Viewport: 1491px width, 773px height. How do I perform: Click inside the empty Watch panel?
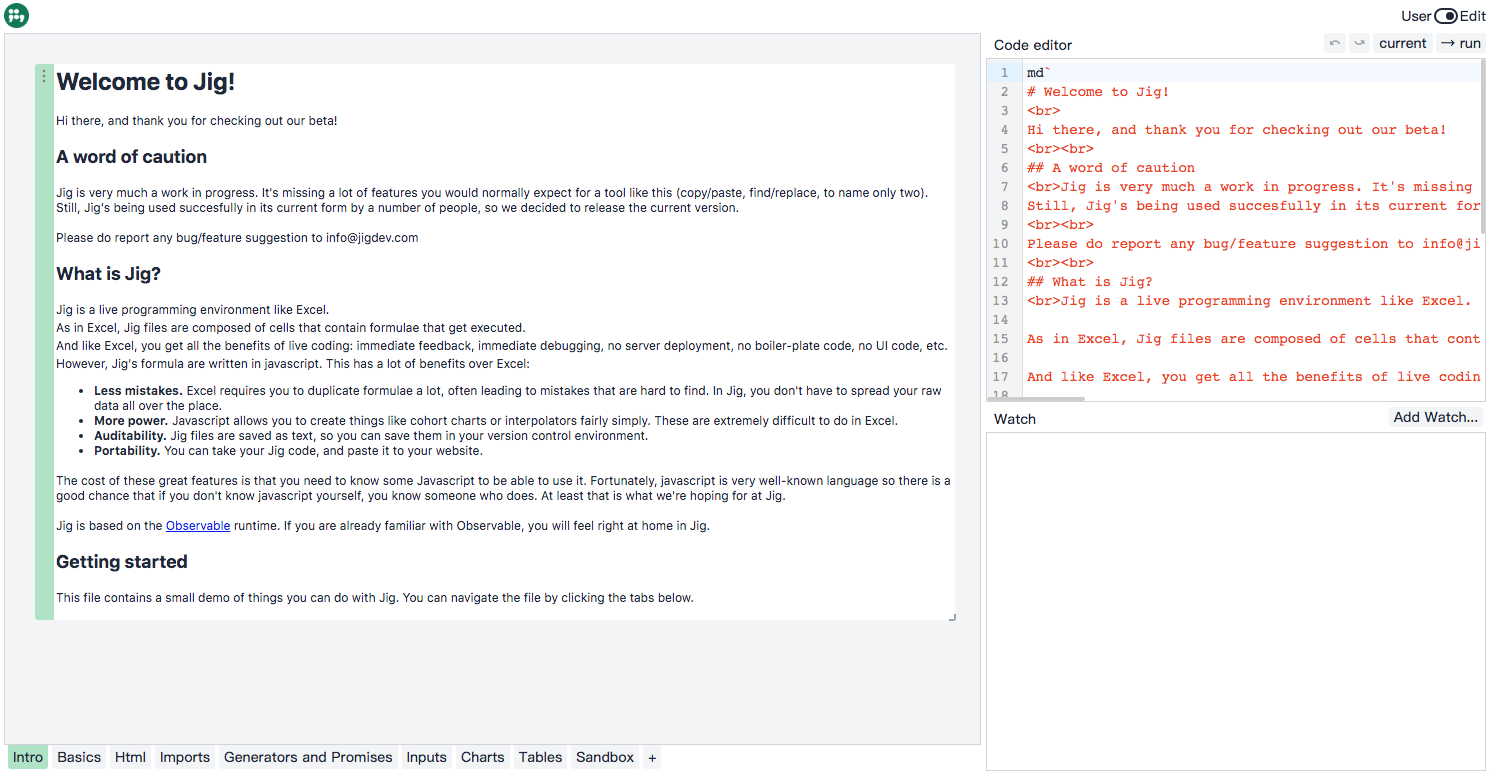point(1235,600)
